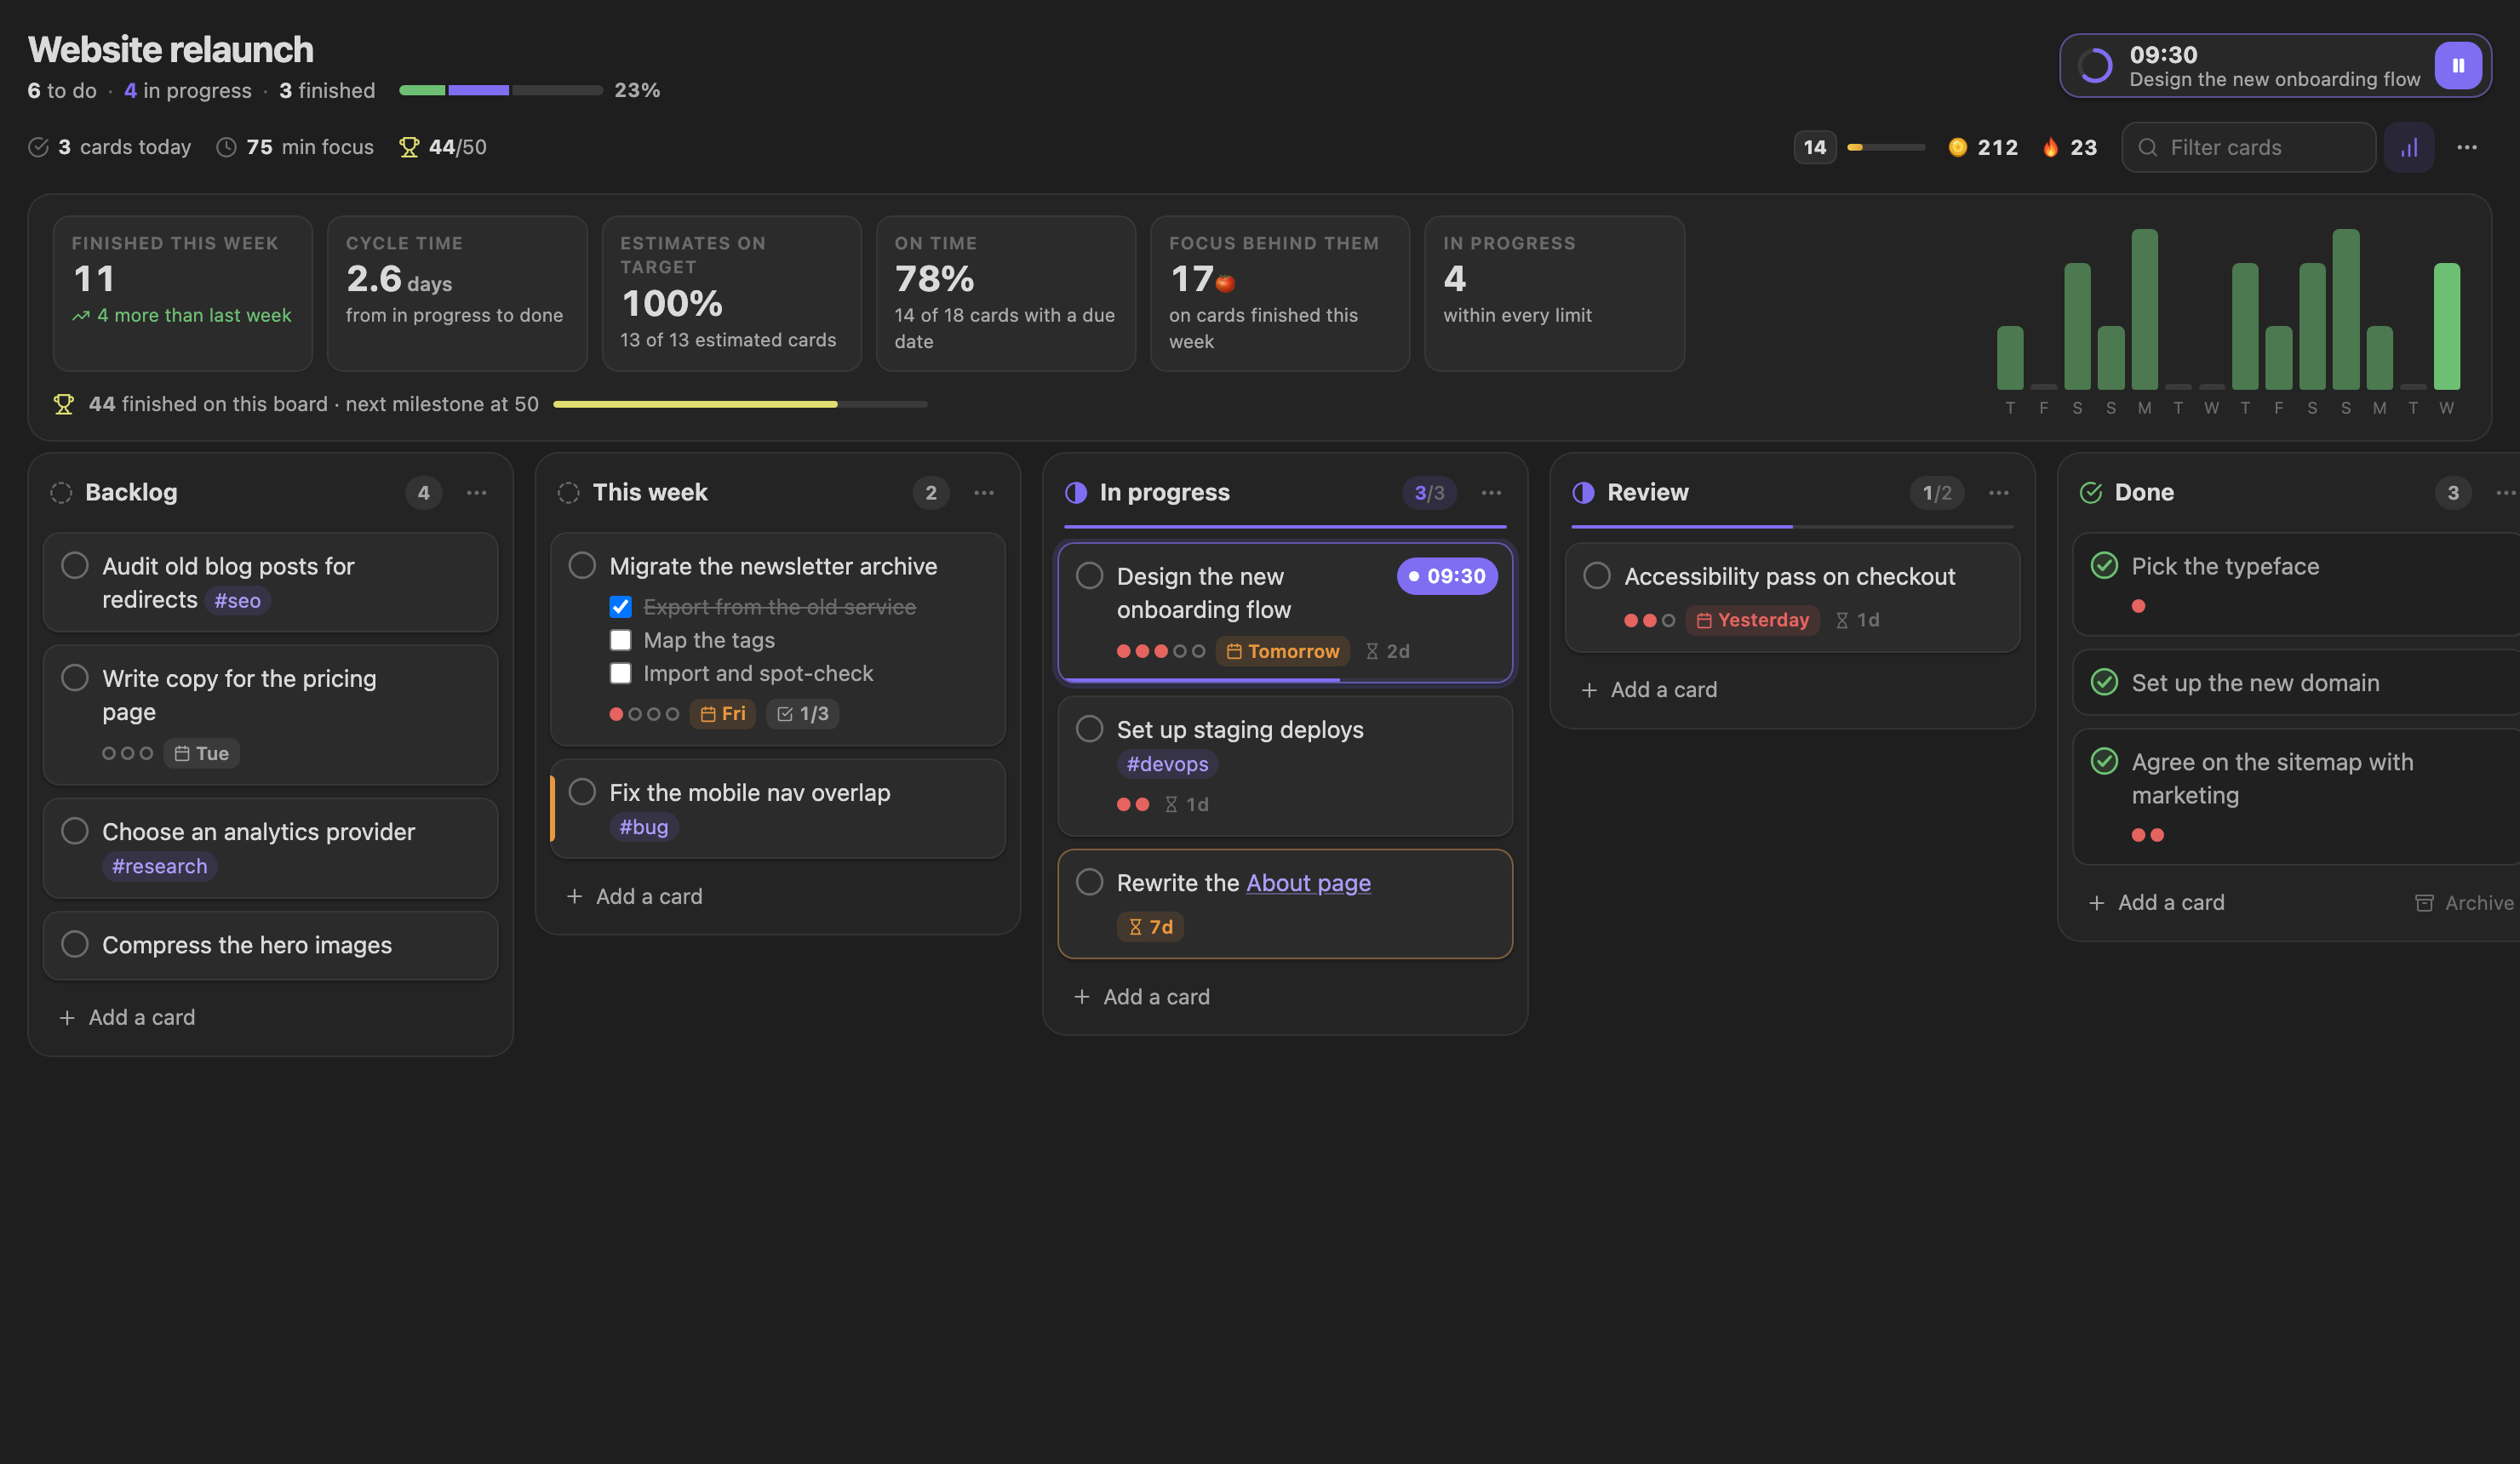Uncheck Export from the old service
This screenshot has width=2520, height=1464.
click(620, 607)
